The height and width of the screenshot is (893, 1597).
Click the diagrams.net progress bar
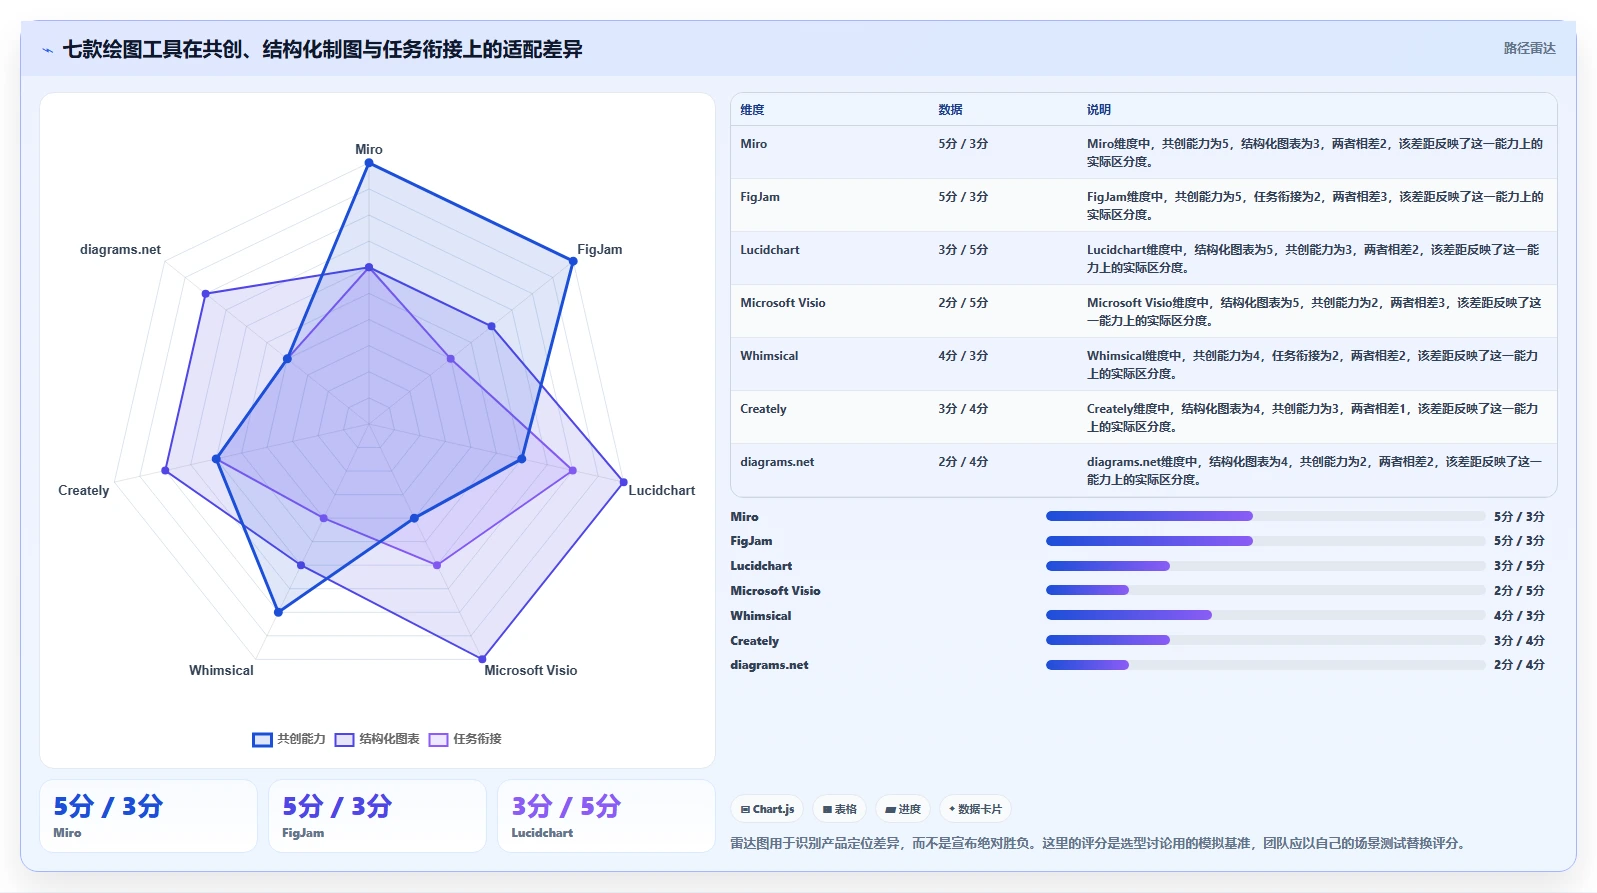(x=1265, y=665)
